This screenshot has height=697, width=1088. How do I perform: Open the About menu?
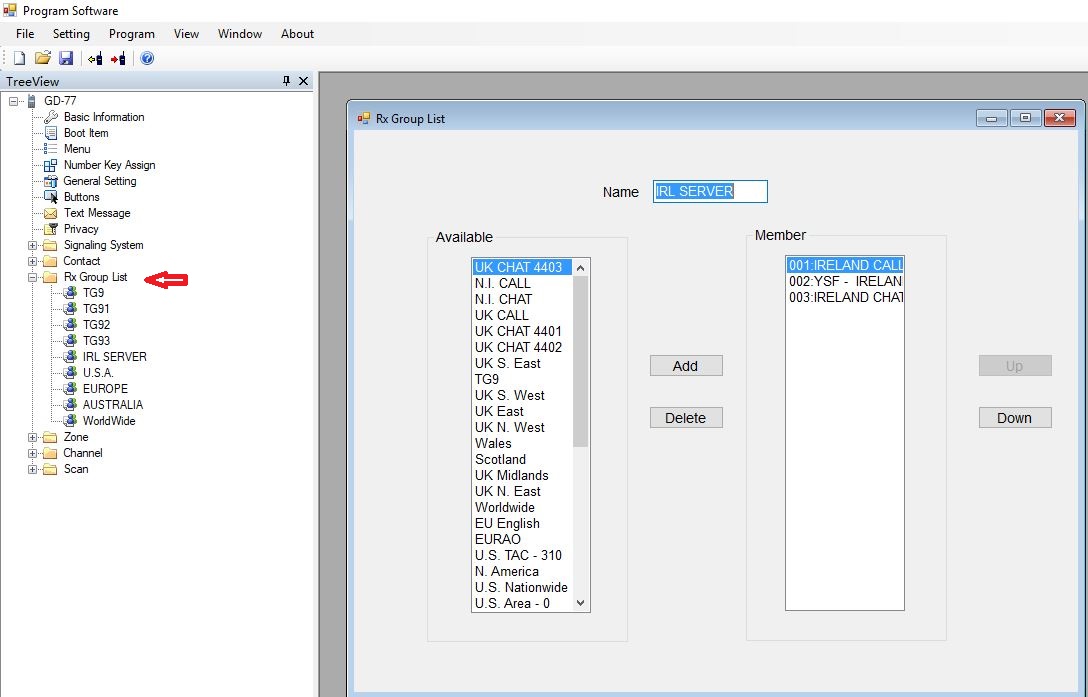297,33
